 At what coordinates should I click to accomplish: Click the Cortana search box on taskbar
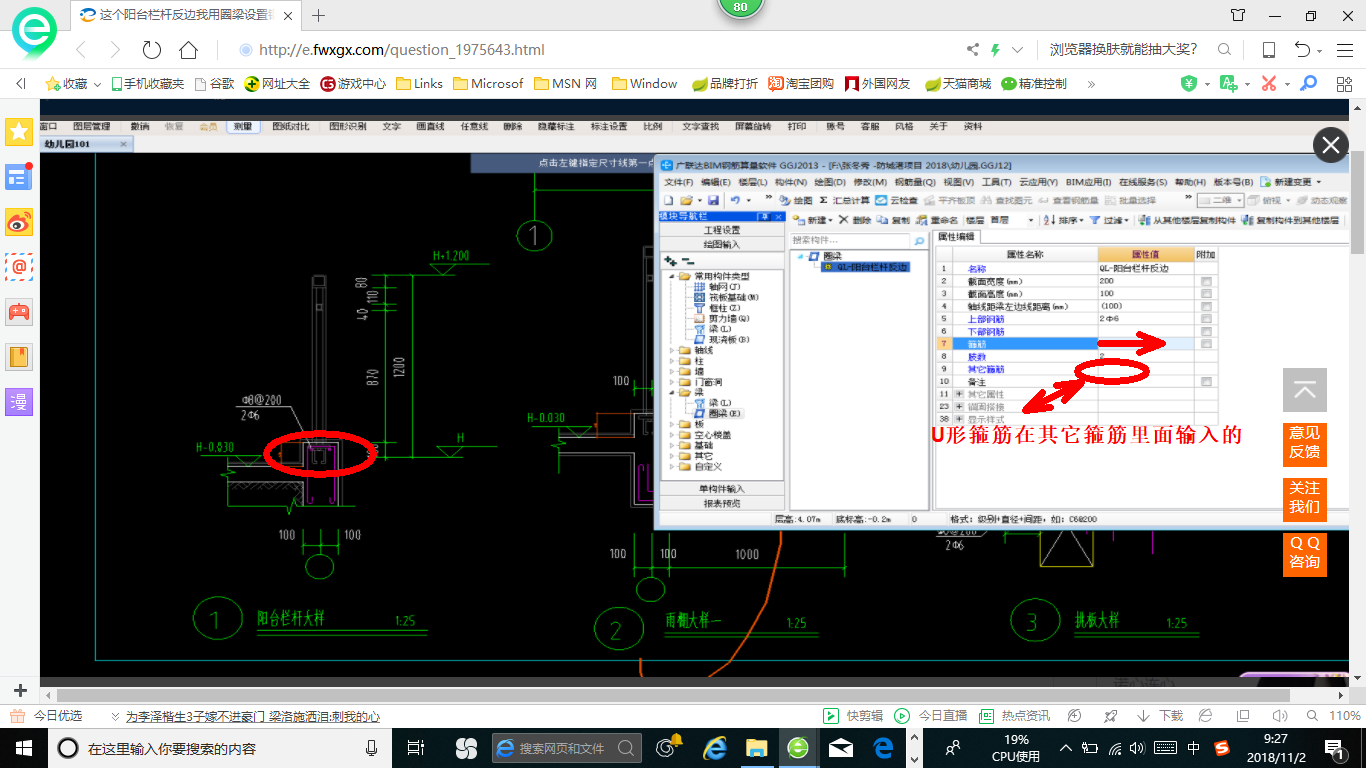220,748
